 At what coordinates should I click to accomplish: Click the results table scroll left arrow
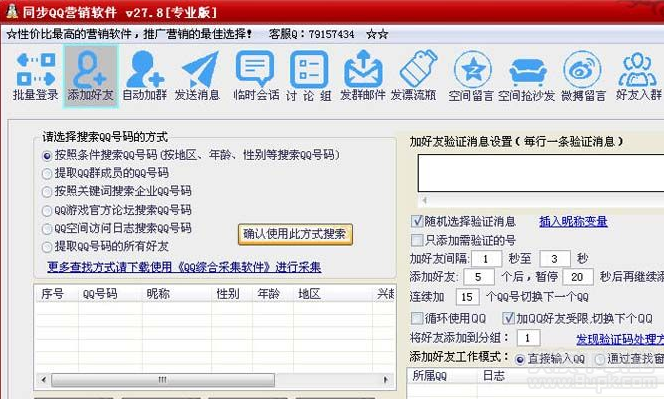pyautogui.click(x=44, y=380)
